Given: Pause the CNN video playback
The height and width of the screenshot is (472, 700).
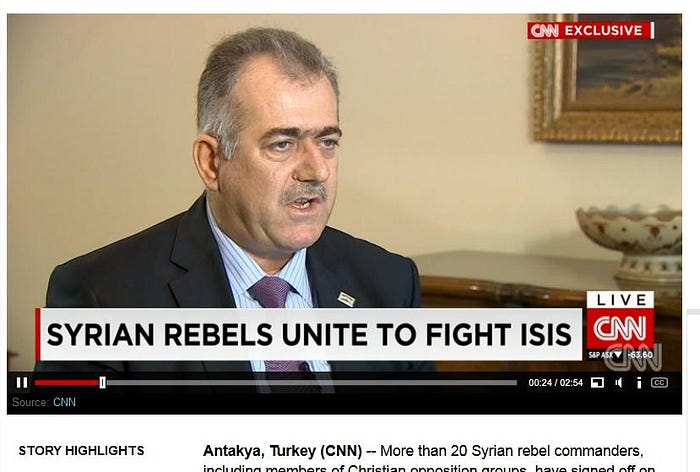Looking at the screenshot, I should (22, 383).
